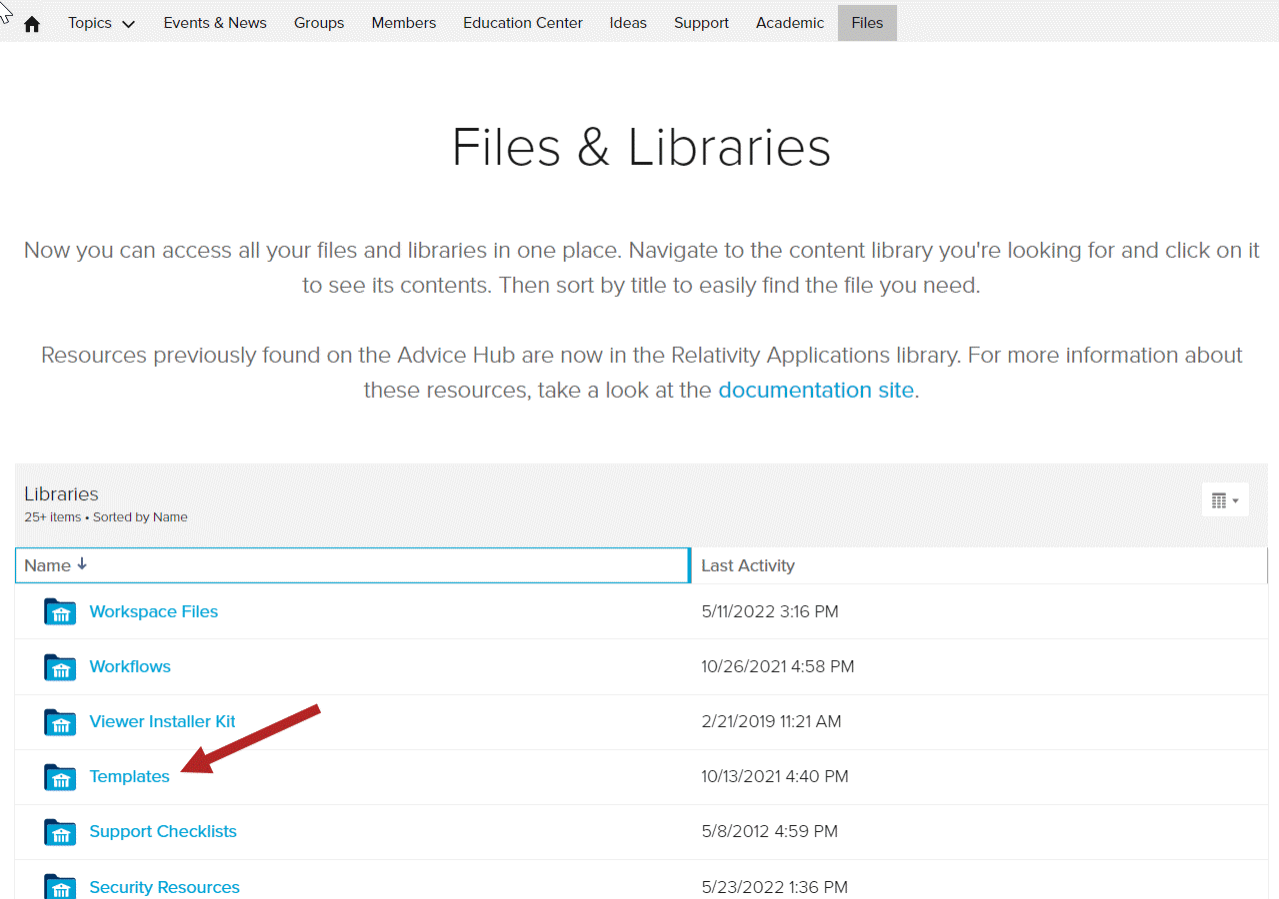Screen dimensions: 1279x899
Task: Click the Viewer Installer Kit folder icon
Action: (x=60, y=722)
